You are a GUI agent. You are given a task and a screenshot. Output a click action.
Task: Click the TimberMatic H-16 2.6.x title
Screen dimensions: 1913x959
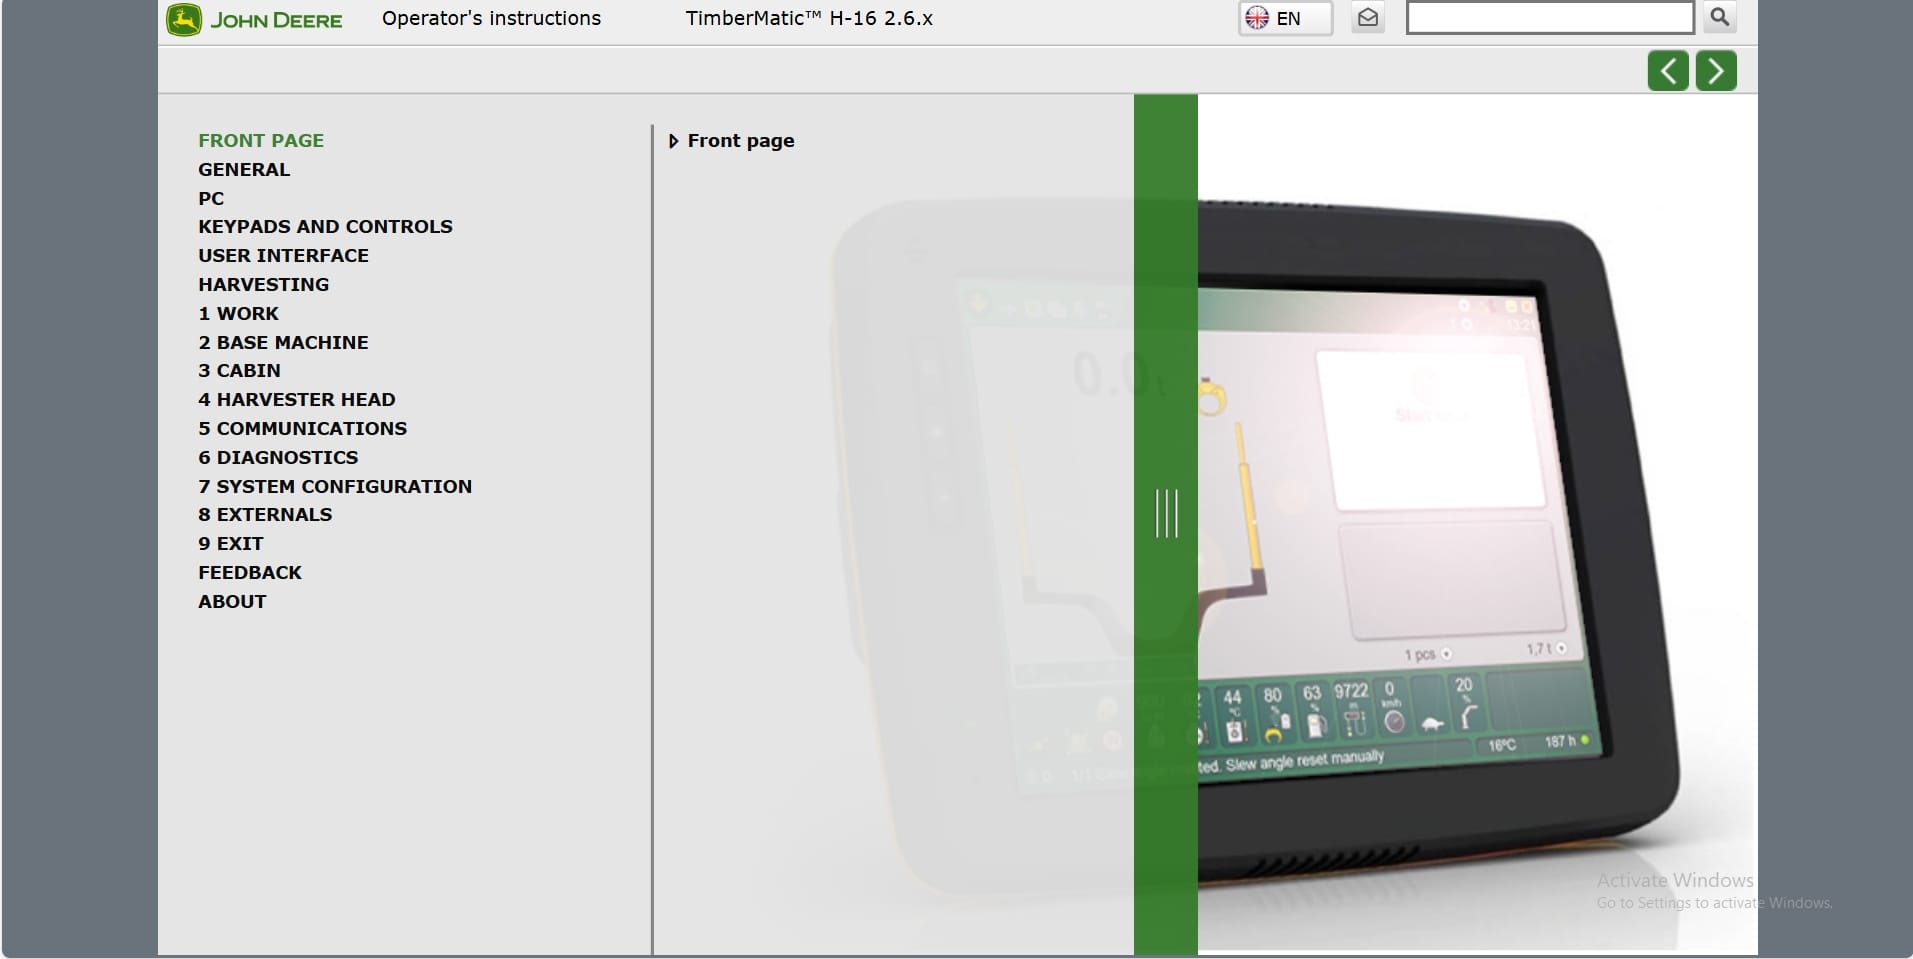point(809,18)
